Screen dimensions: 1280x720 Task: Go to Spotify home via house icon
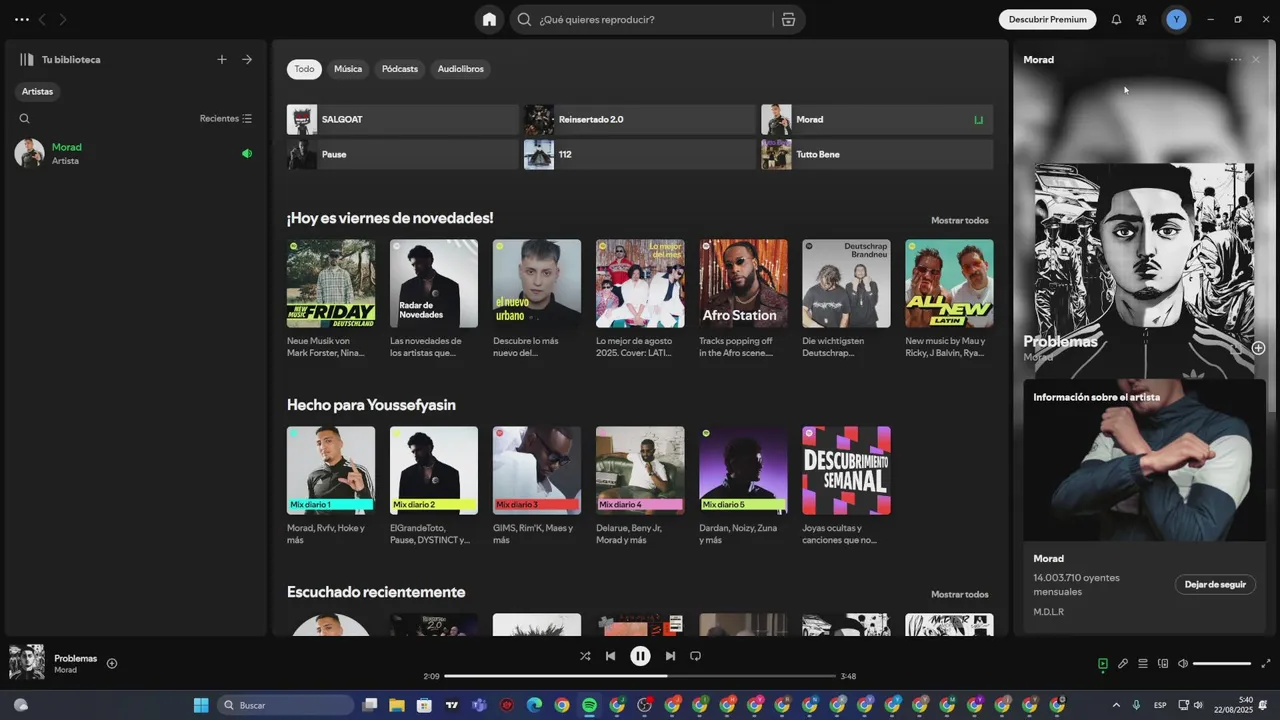[x=489, y=19]
